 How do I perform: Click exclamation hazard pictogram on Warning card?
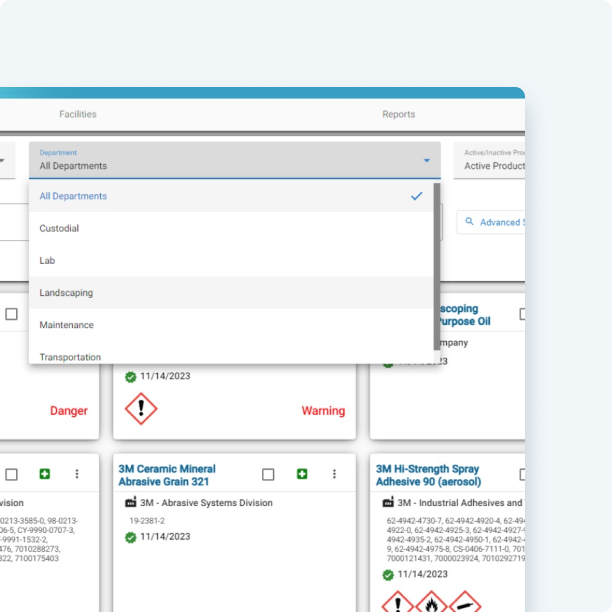point(141,409)
